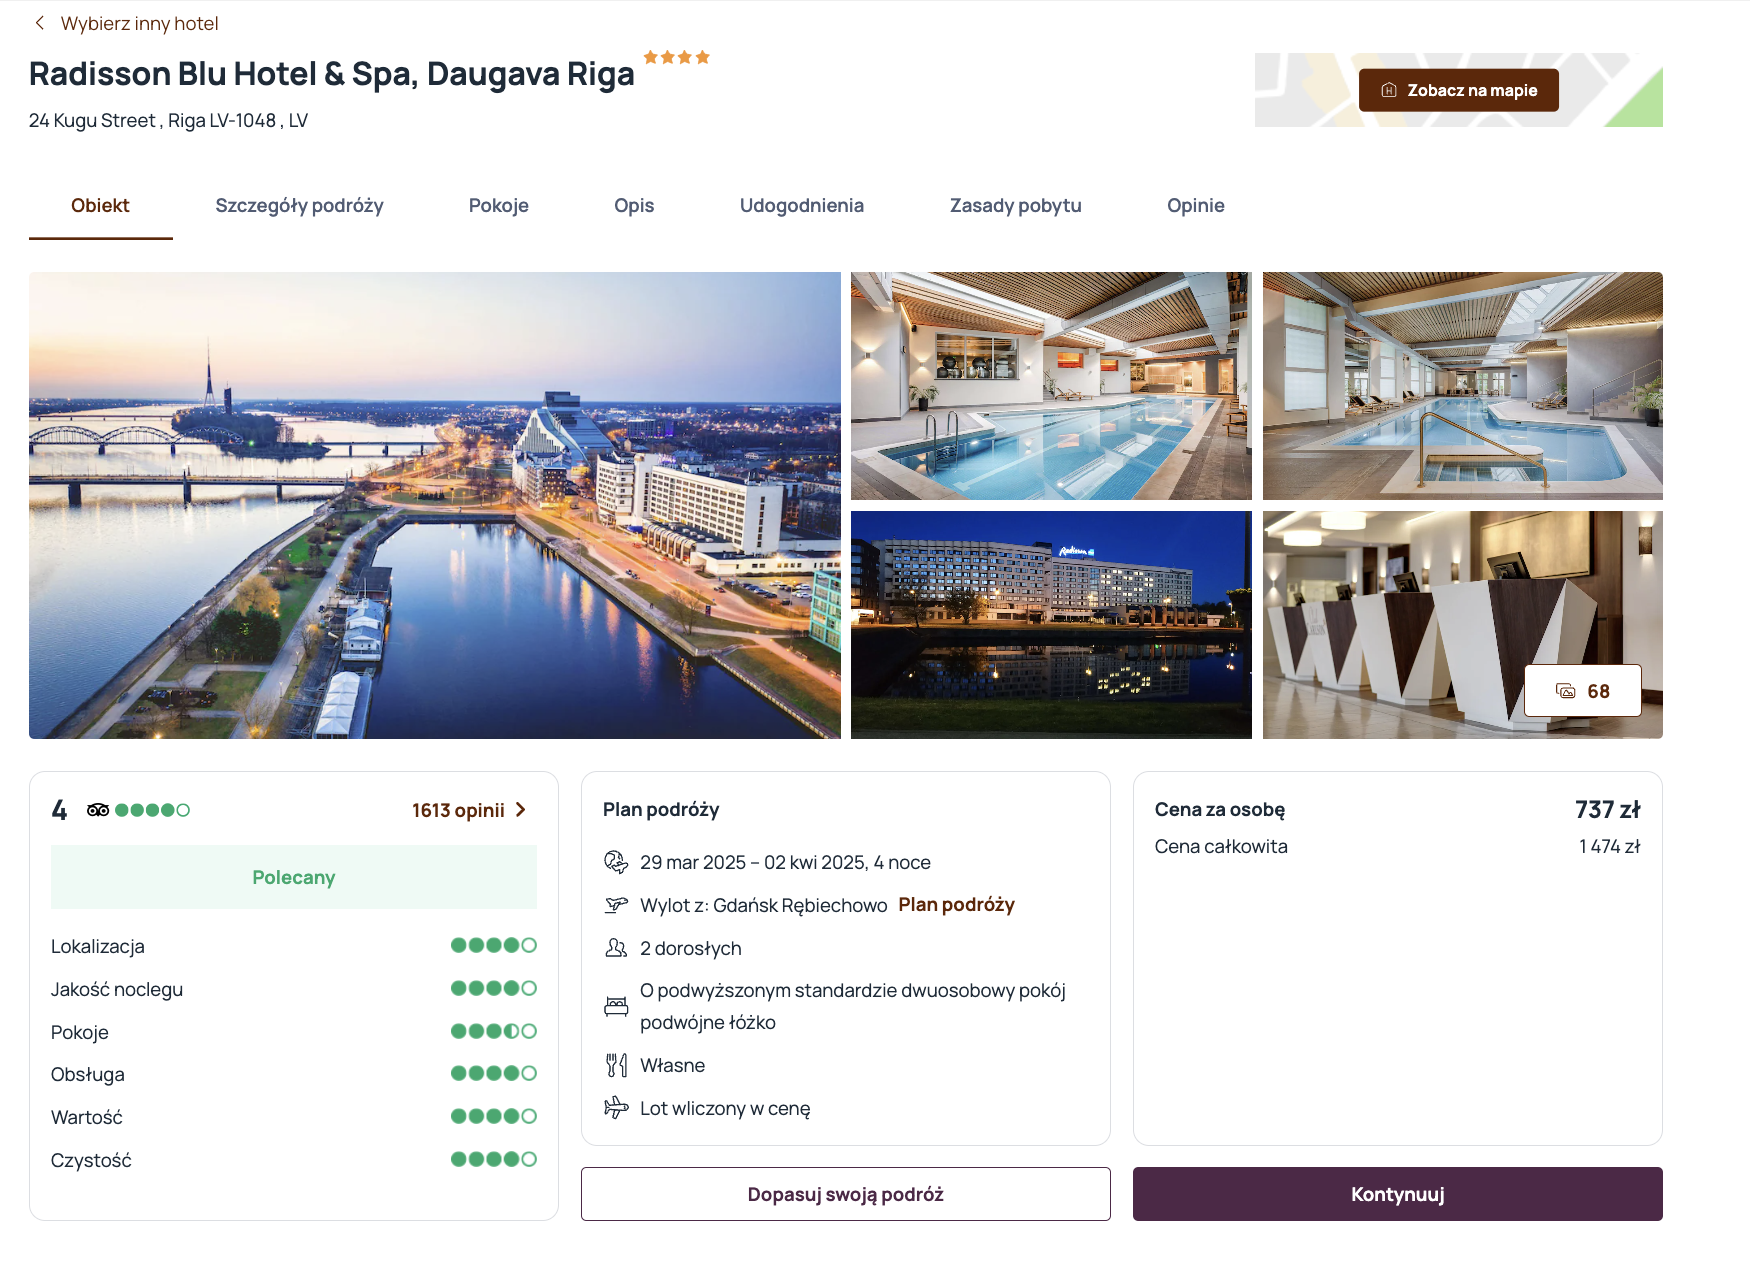Click the 2 dorosłych text
Image resolution: width=1750 pixels, height=1266 pixels.
(x=691, y=948)
